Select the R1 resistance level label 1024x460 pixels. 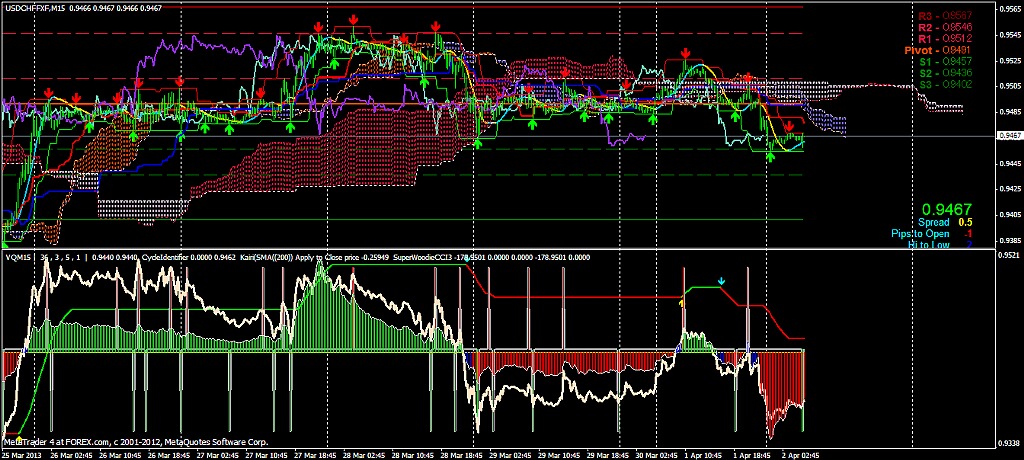[945, 38]
